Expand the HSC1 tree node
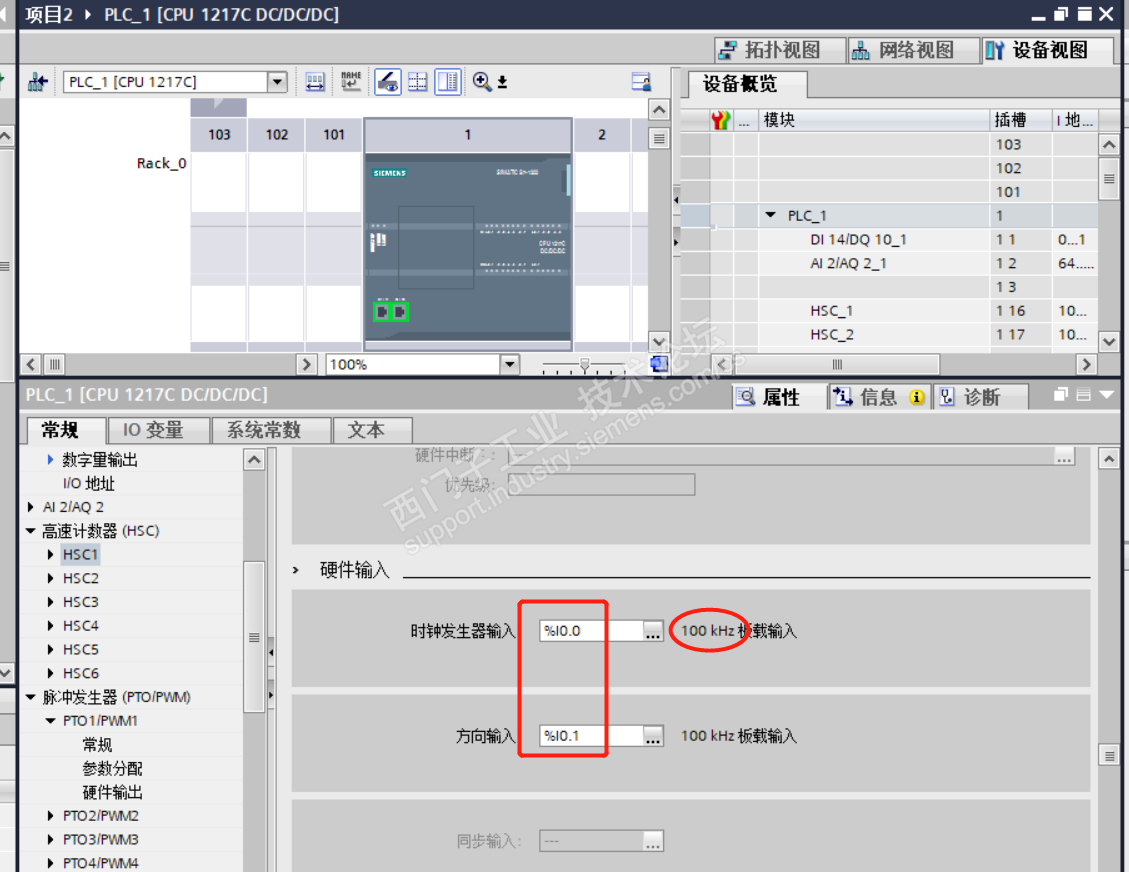 click(x=50, y=554)
